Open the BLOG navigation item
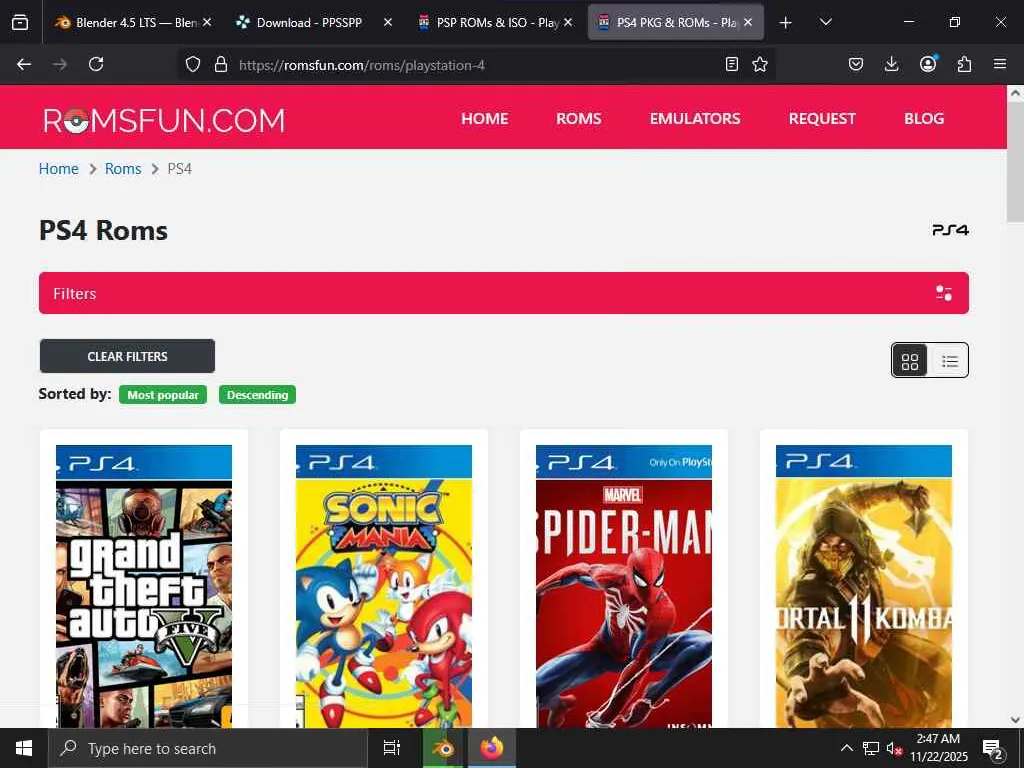The image size is (1024, 768). point(923,119)
